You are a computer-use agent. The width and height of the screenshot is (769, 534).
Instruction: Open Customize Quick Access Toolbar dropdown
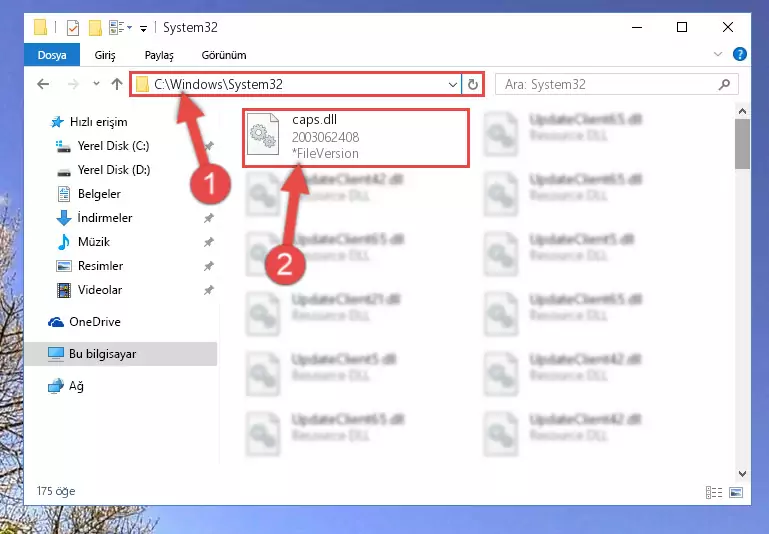point(143,28)
